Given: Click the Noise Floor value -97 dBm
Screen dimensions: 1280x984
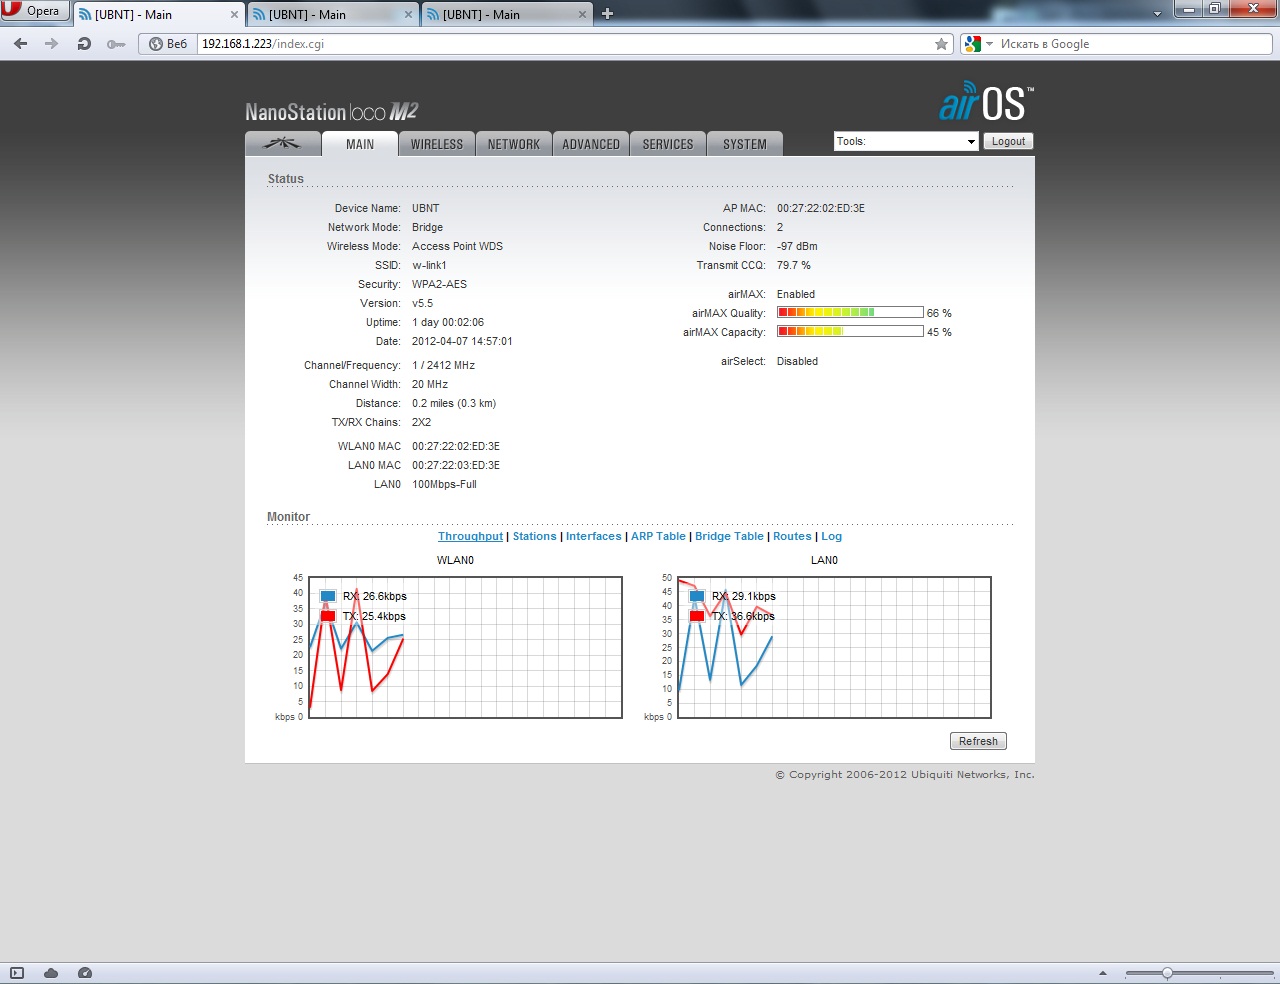Looking at the screenshot, I should pos(797,246).
